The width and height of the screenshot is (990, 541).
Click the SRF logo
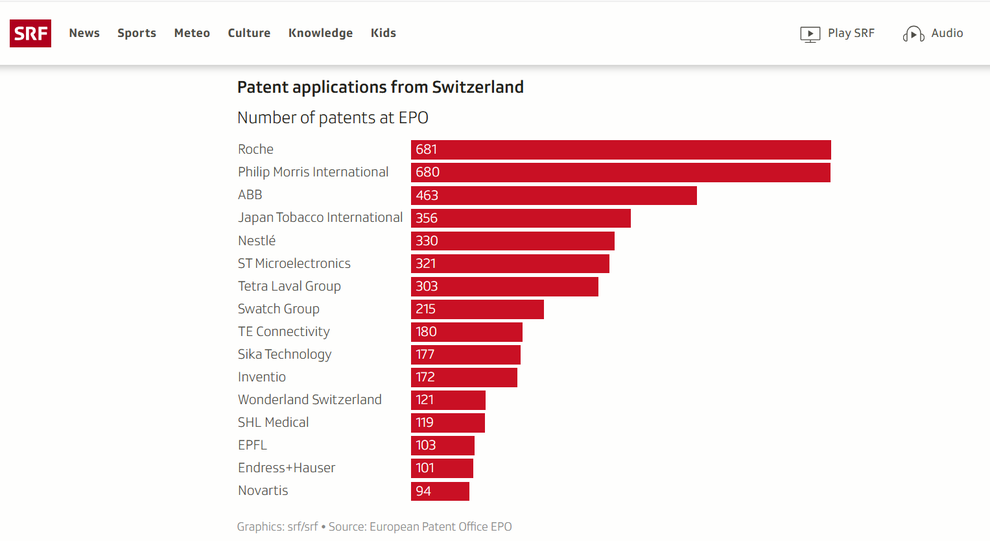(30, 33)
